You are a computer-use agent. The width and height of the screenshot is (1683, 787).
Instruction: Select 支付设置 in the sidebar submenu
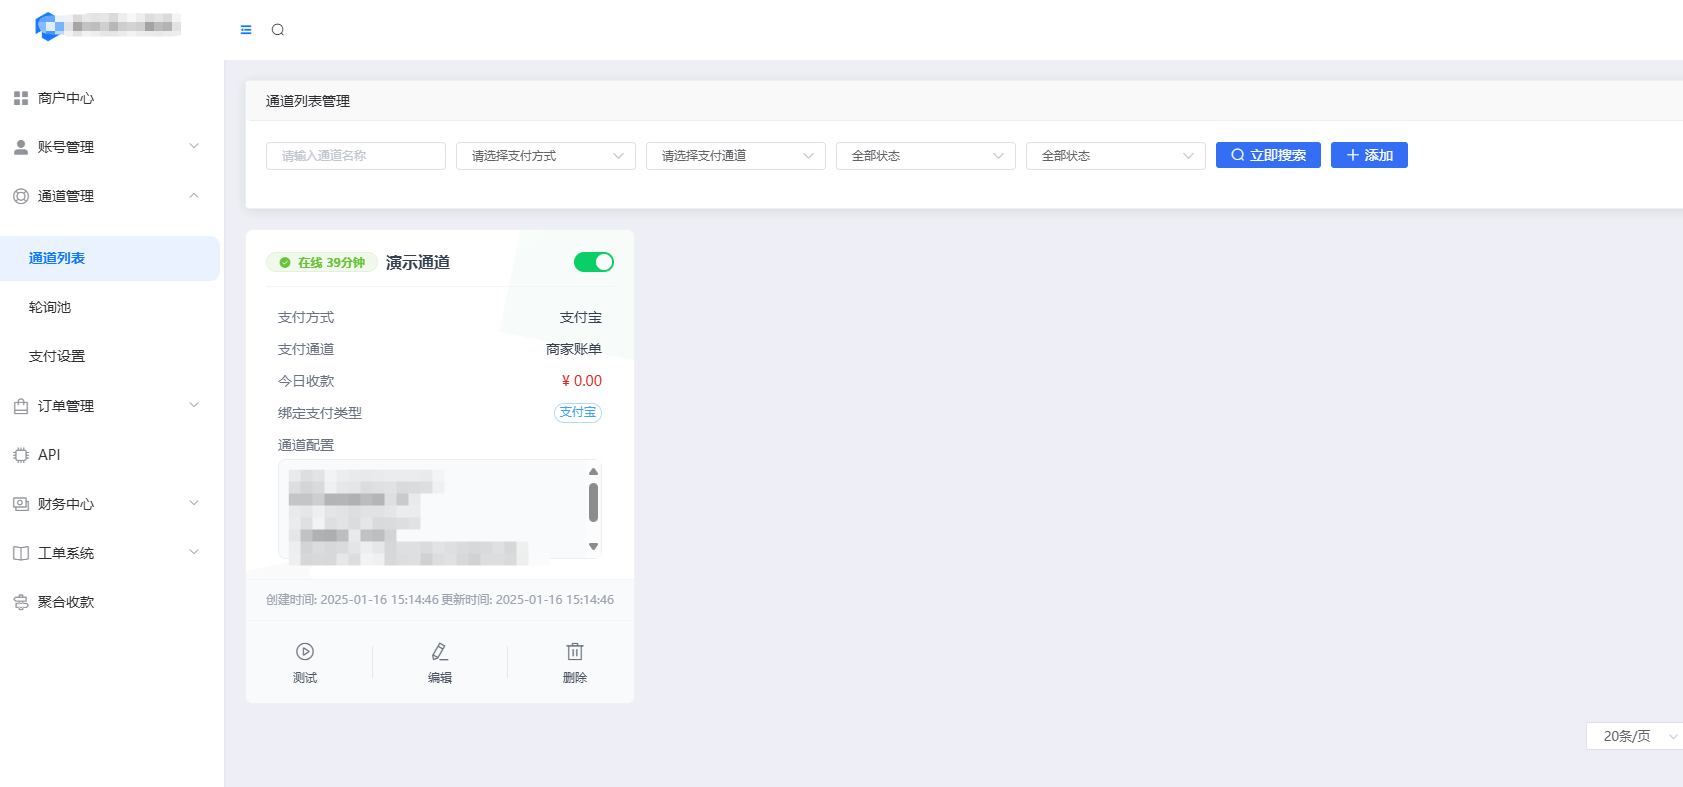pos(57,356)
